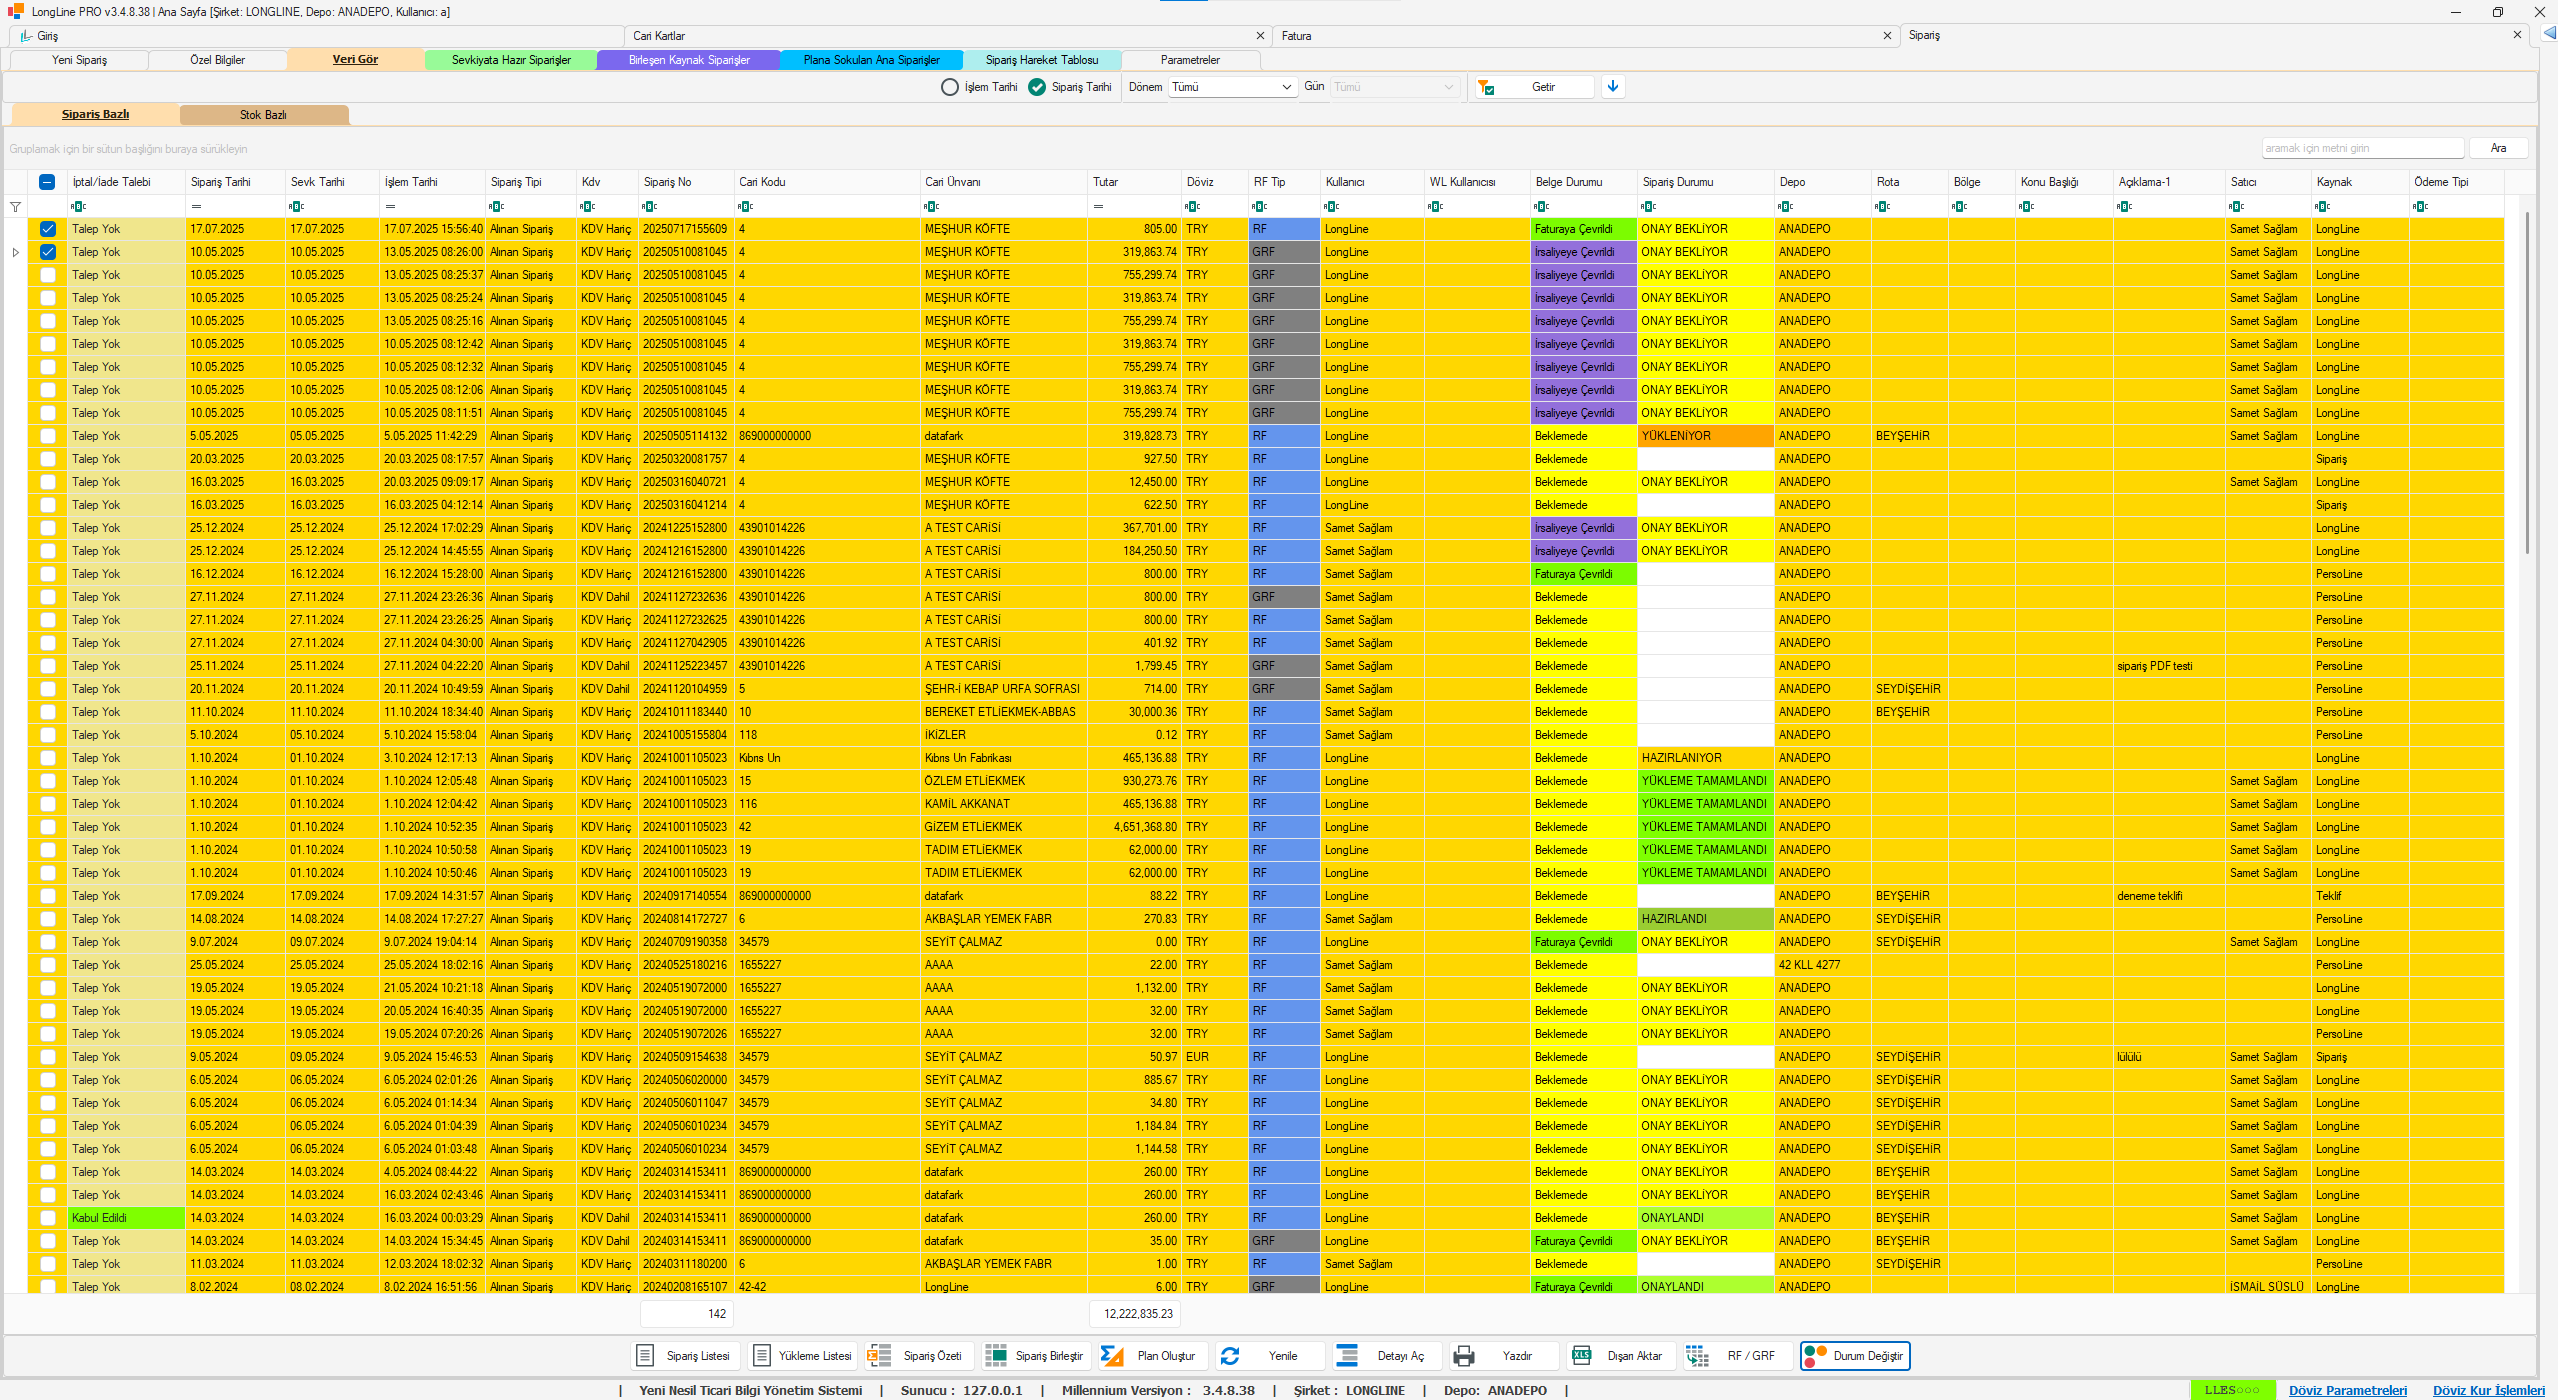Click the filter row funnel icon
The image size is (2558, 1400).
tap(15, 207)
